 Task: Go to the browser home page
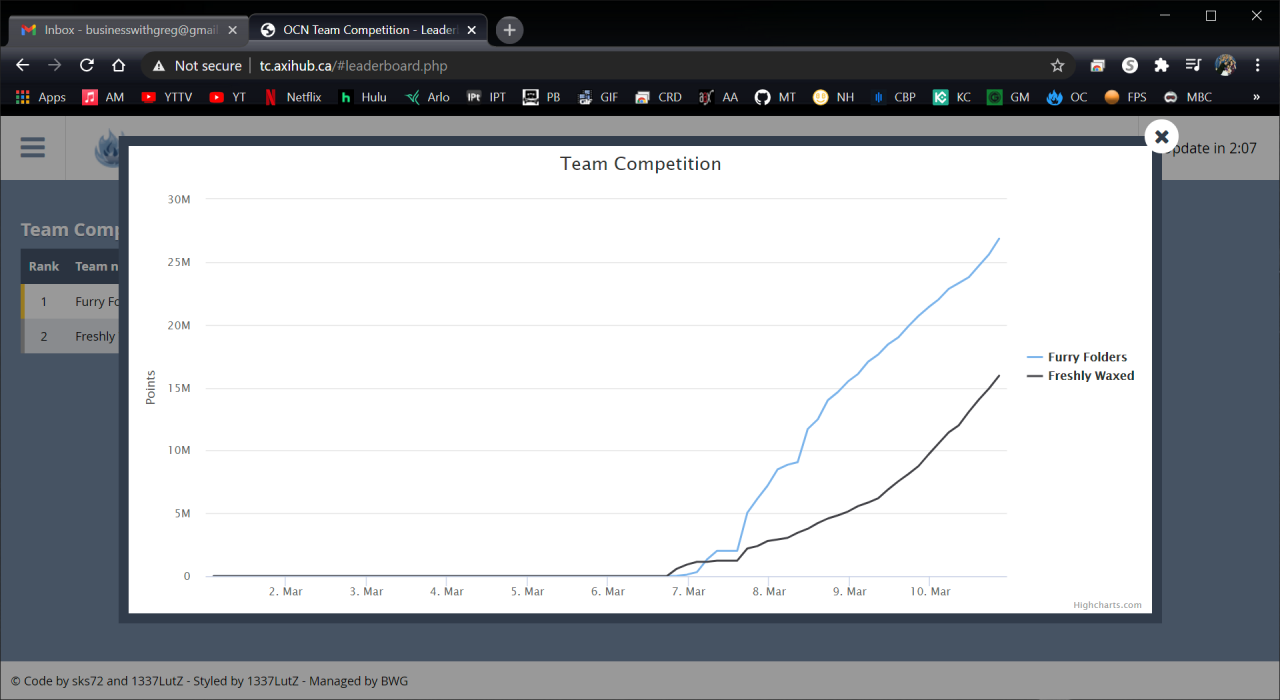pos(118,65)
